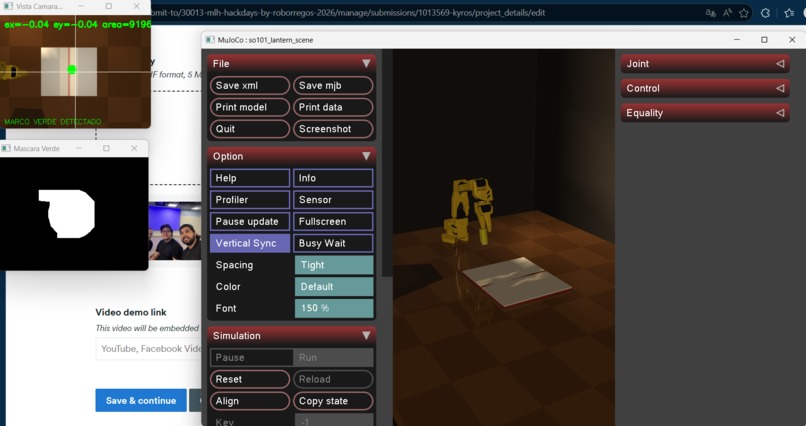806x426 pixels.
Task: Open browser favorites list icon
Action: coord(789,13)
